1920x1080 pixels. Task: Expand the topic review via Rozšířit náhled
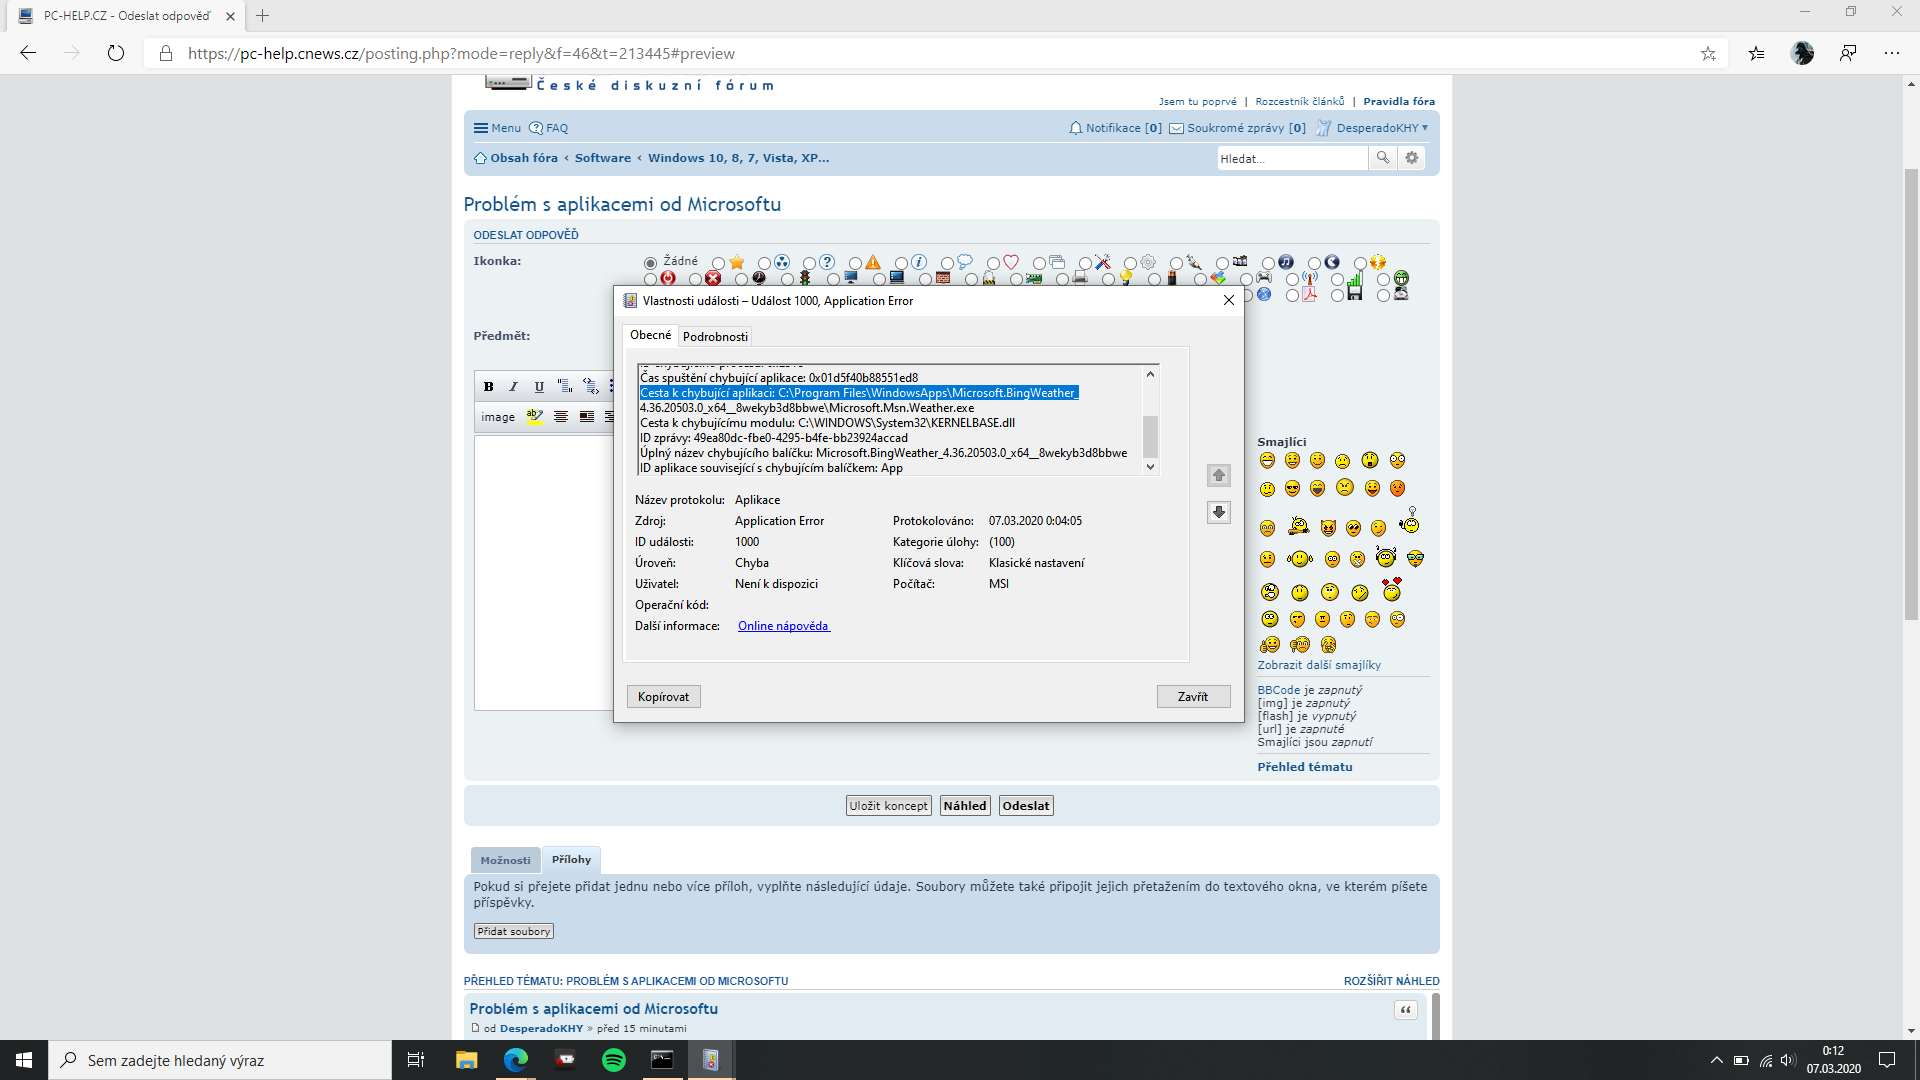point(1391,981)
